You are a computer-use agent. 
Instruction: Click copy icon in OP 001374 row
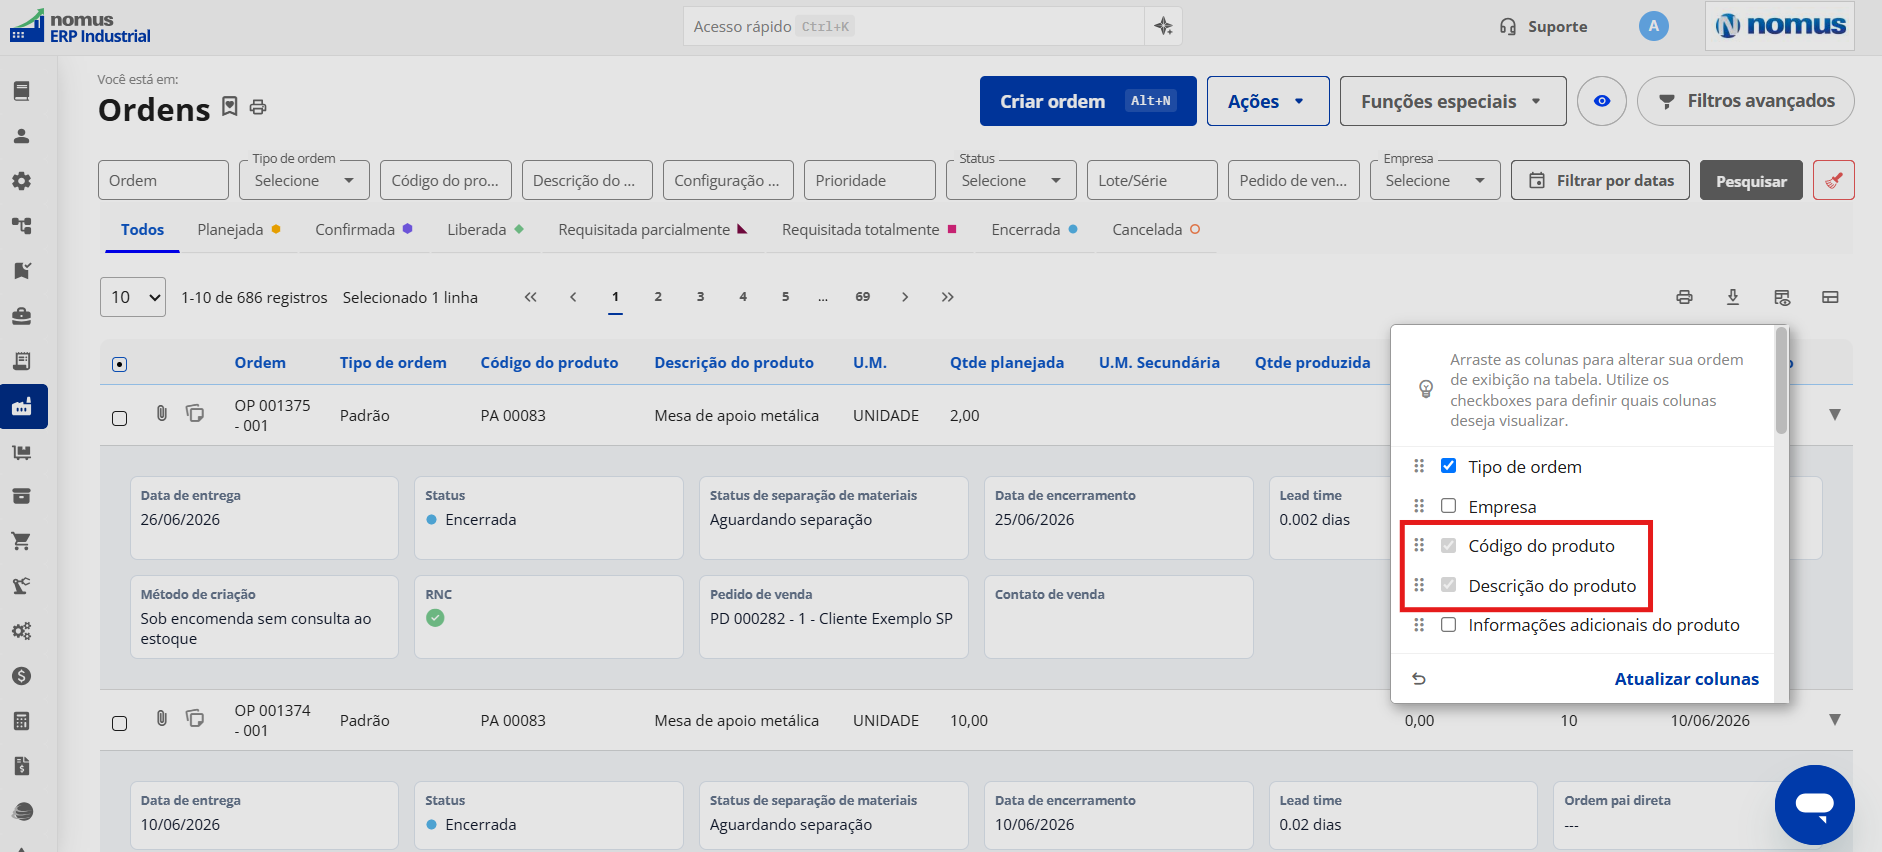point(195,718)
